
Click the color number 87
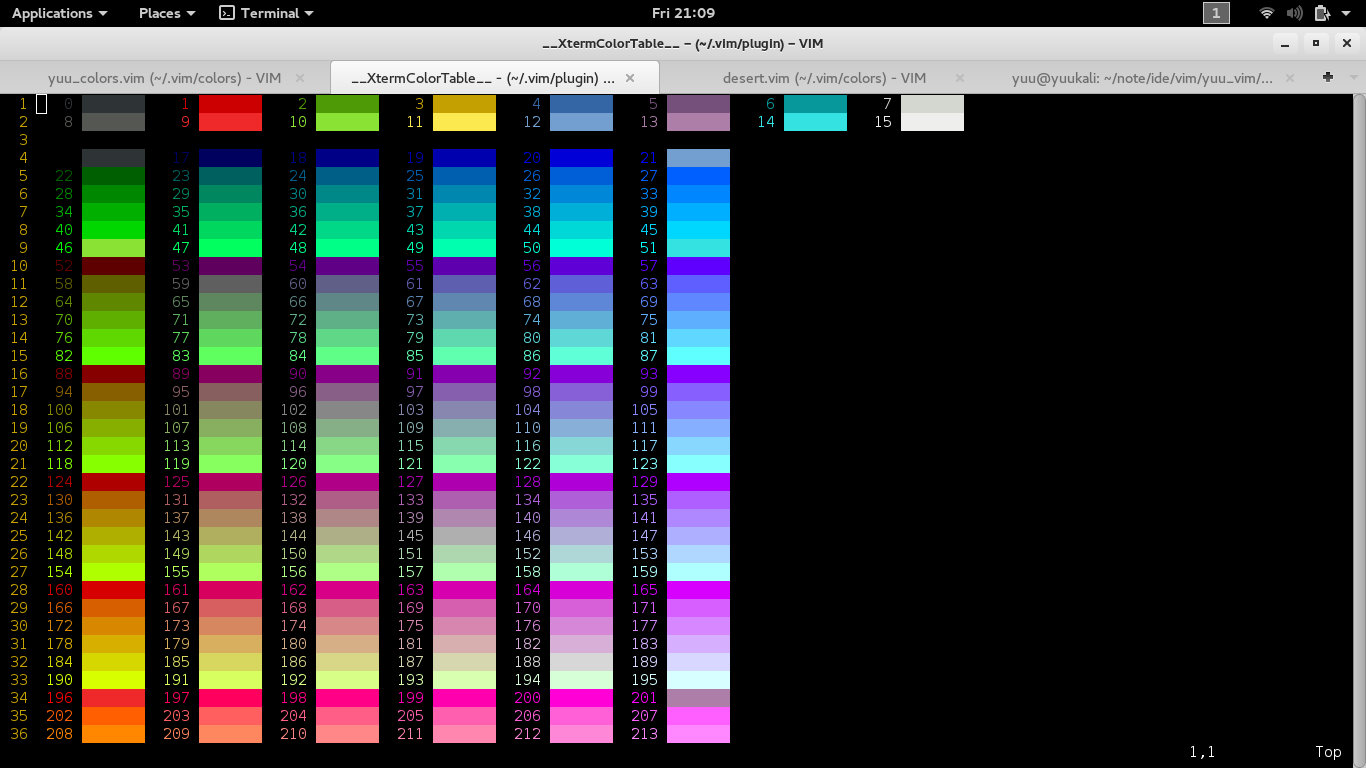tap(649, 356)
